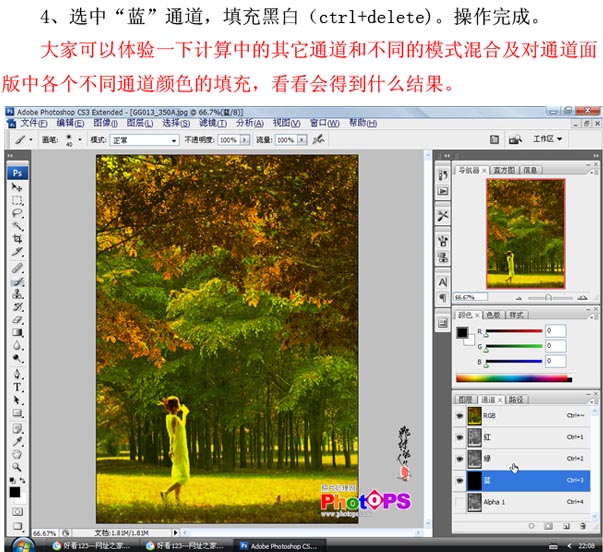Create new channel icon

pos(566,525)
